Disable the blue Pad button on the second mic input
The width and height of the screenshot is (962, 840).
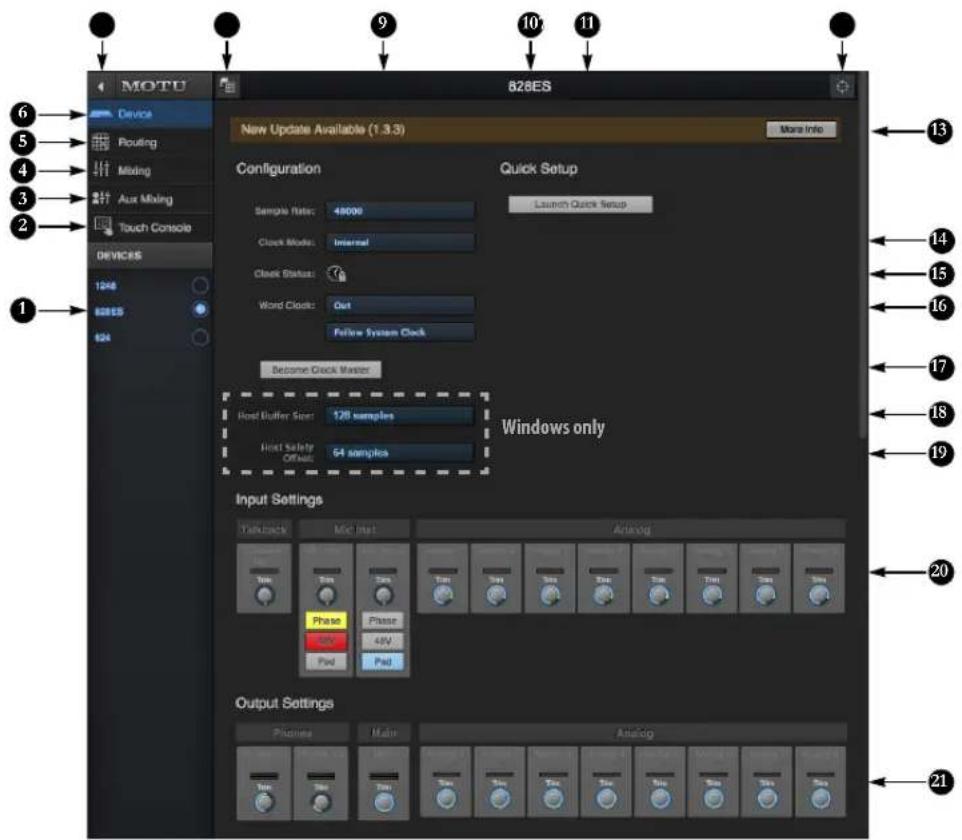382,661
